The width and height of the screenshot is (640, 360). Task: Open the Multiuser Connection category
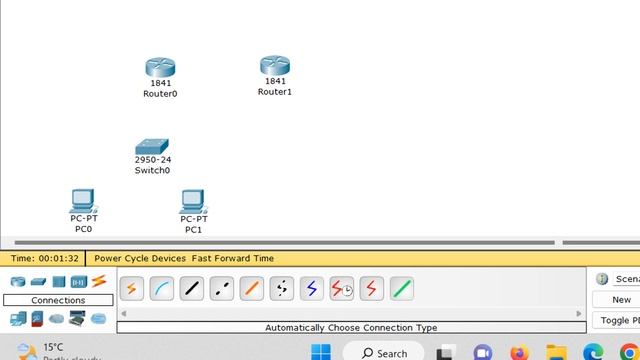point(98,318)
